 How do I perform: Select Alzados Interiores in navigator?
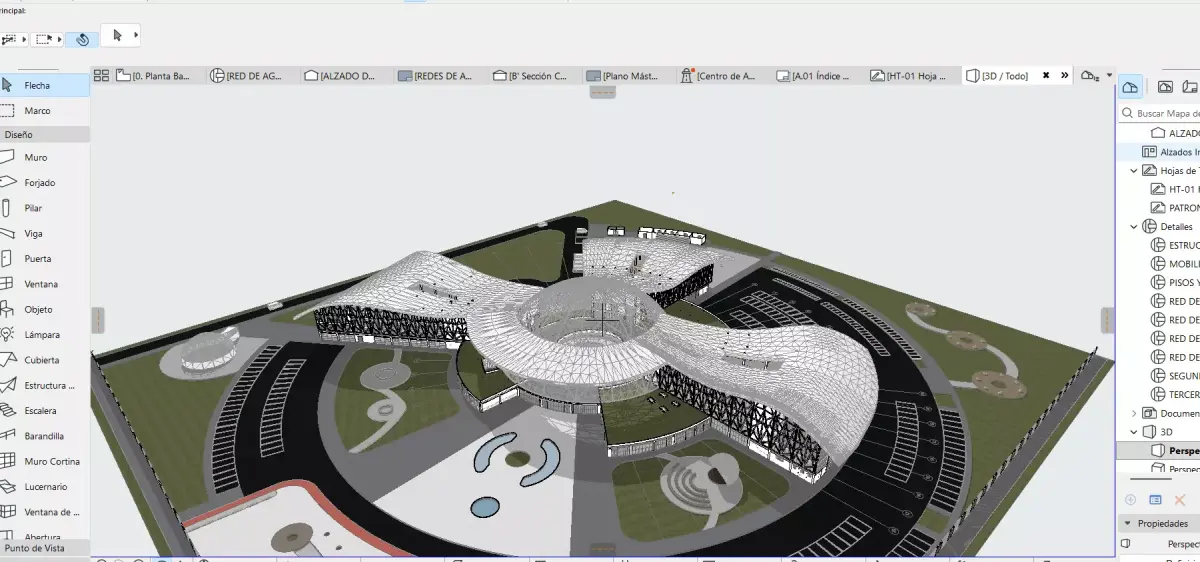[1170, 152]
